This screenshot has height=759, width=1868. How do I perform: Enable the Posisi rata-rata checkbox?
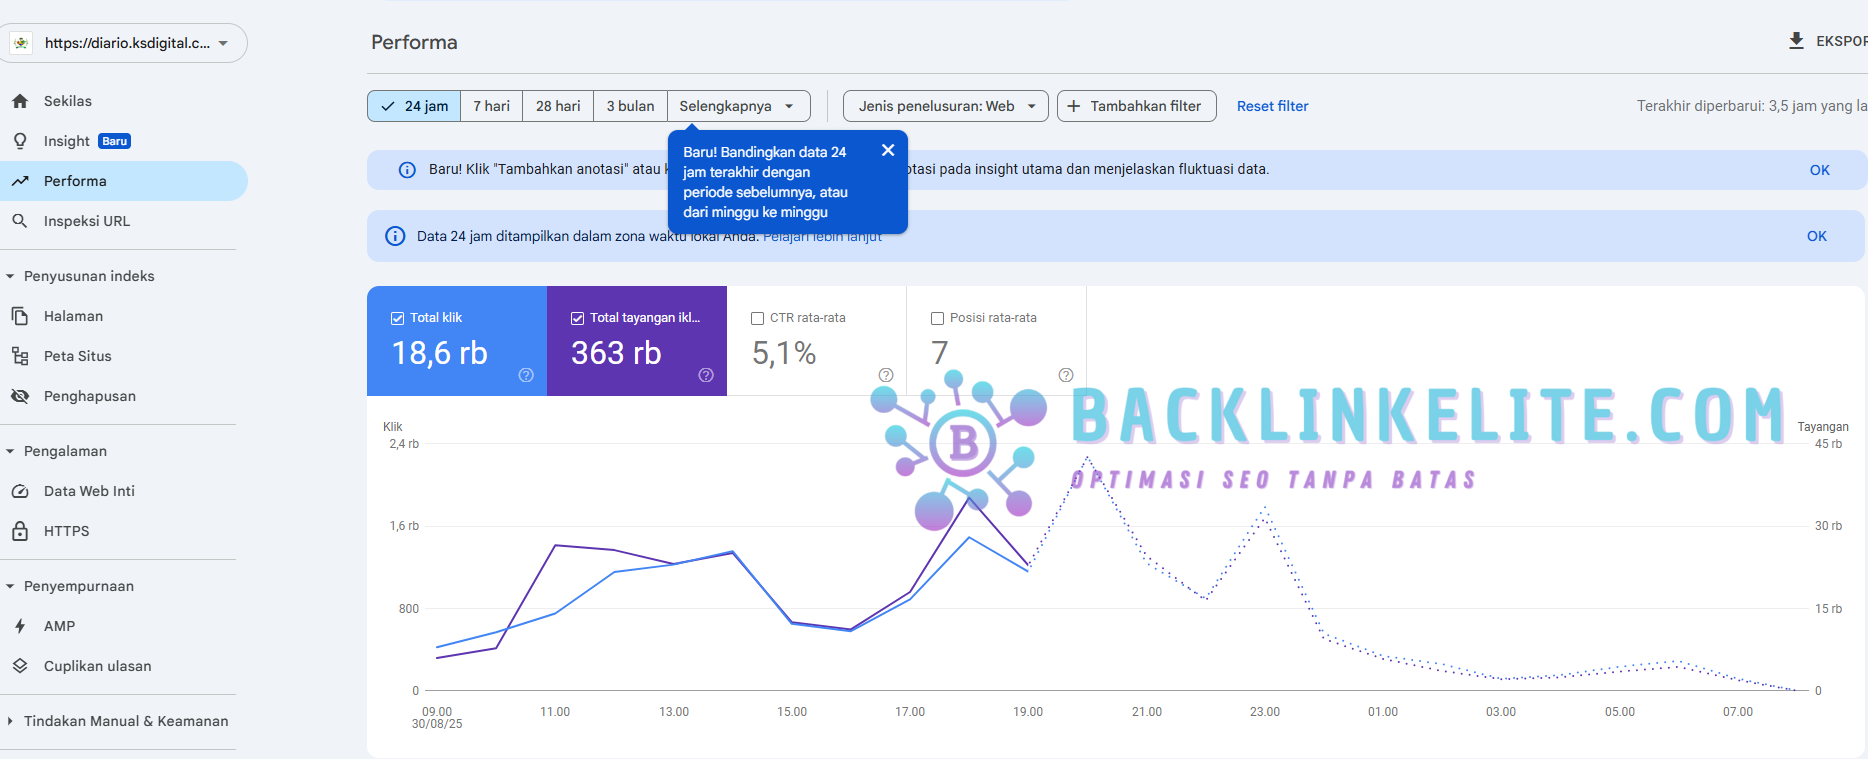(x=937, y=318)
